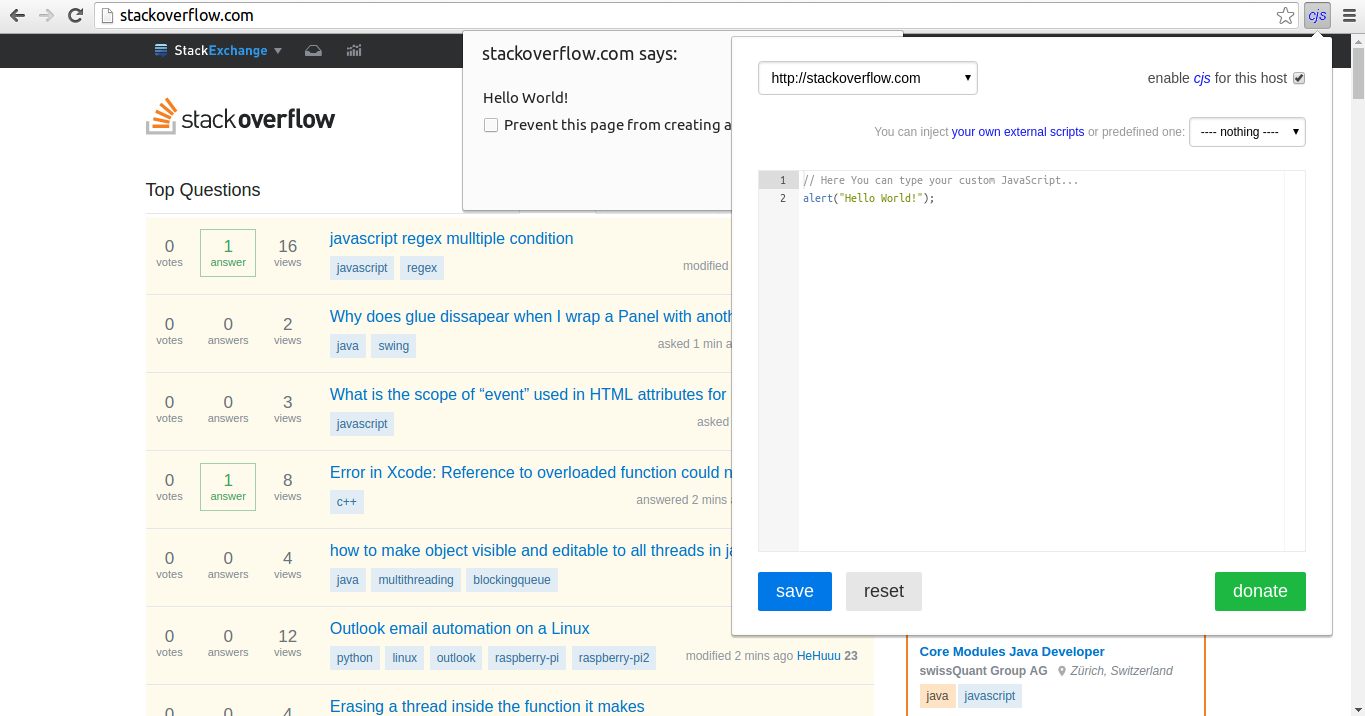
Task: Click the 'swing' tag
Action: tap(393, 346)
